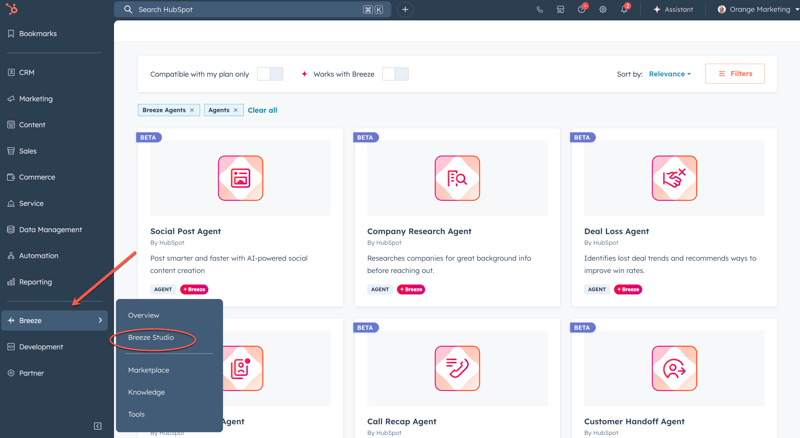Click into the Search HubSpot field
This screenshot has height=438, width=800.
(x=252, y=9)
